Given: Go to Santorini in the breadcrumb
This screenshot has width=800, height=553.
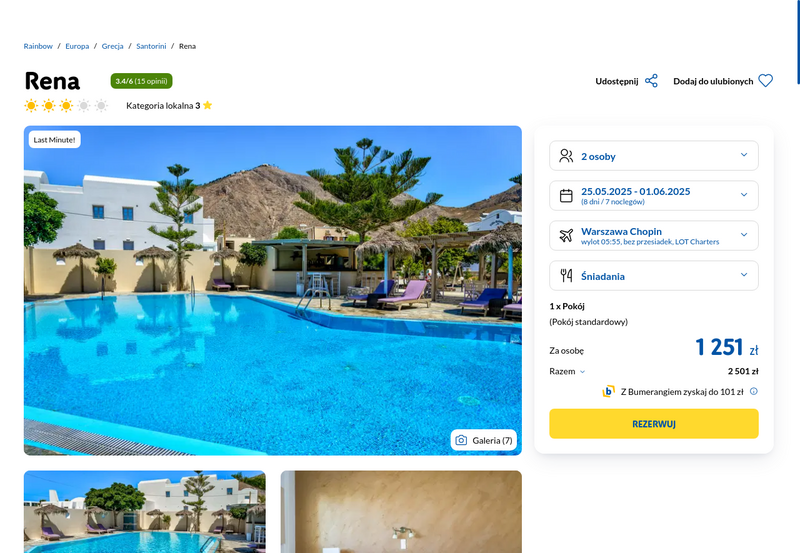Looking at the screenshot, I should [x=151, y=46].
